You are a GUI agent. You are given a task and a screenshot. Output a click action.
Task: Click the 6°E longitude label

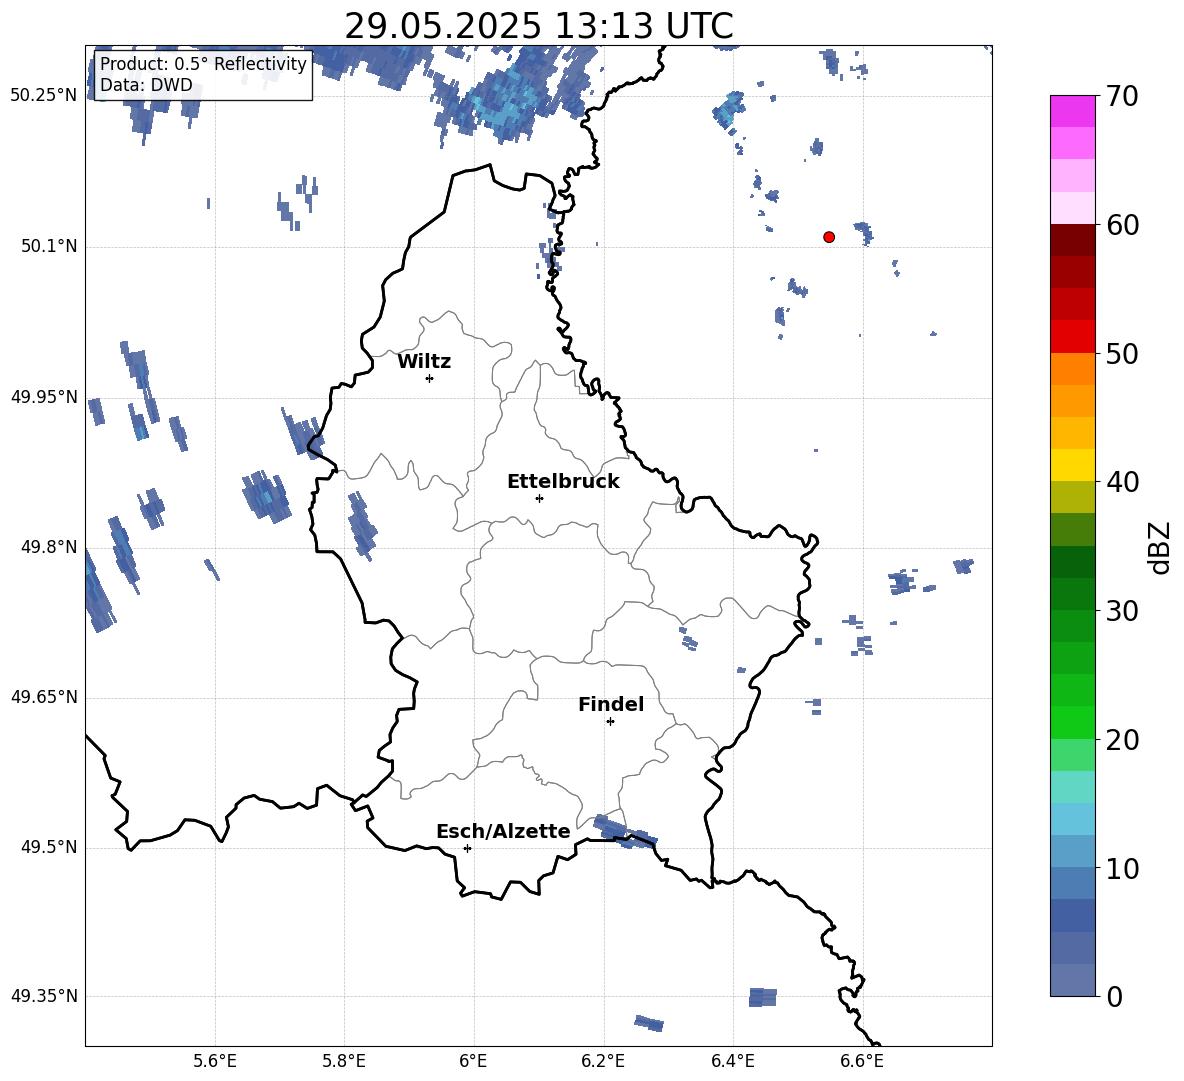[x=473, y=1061]
